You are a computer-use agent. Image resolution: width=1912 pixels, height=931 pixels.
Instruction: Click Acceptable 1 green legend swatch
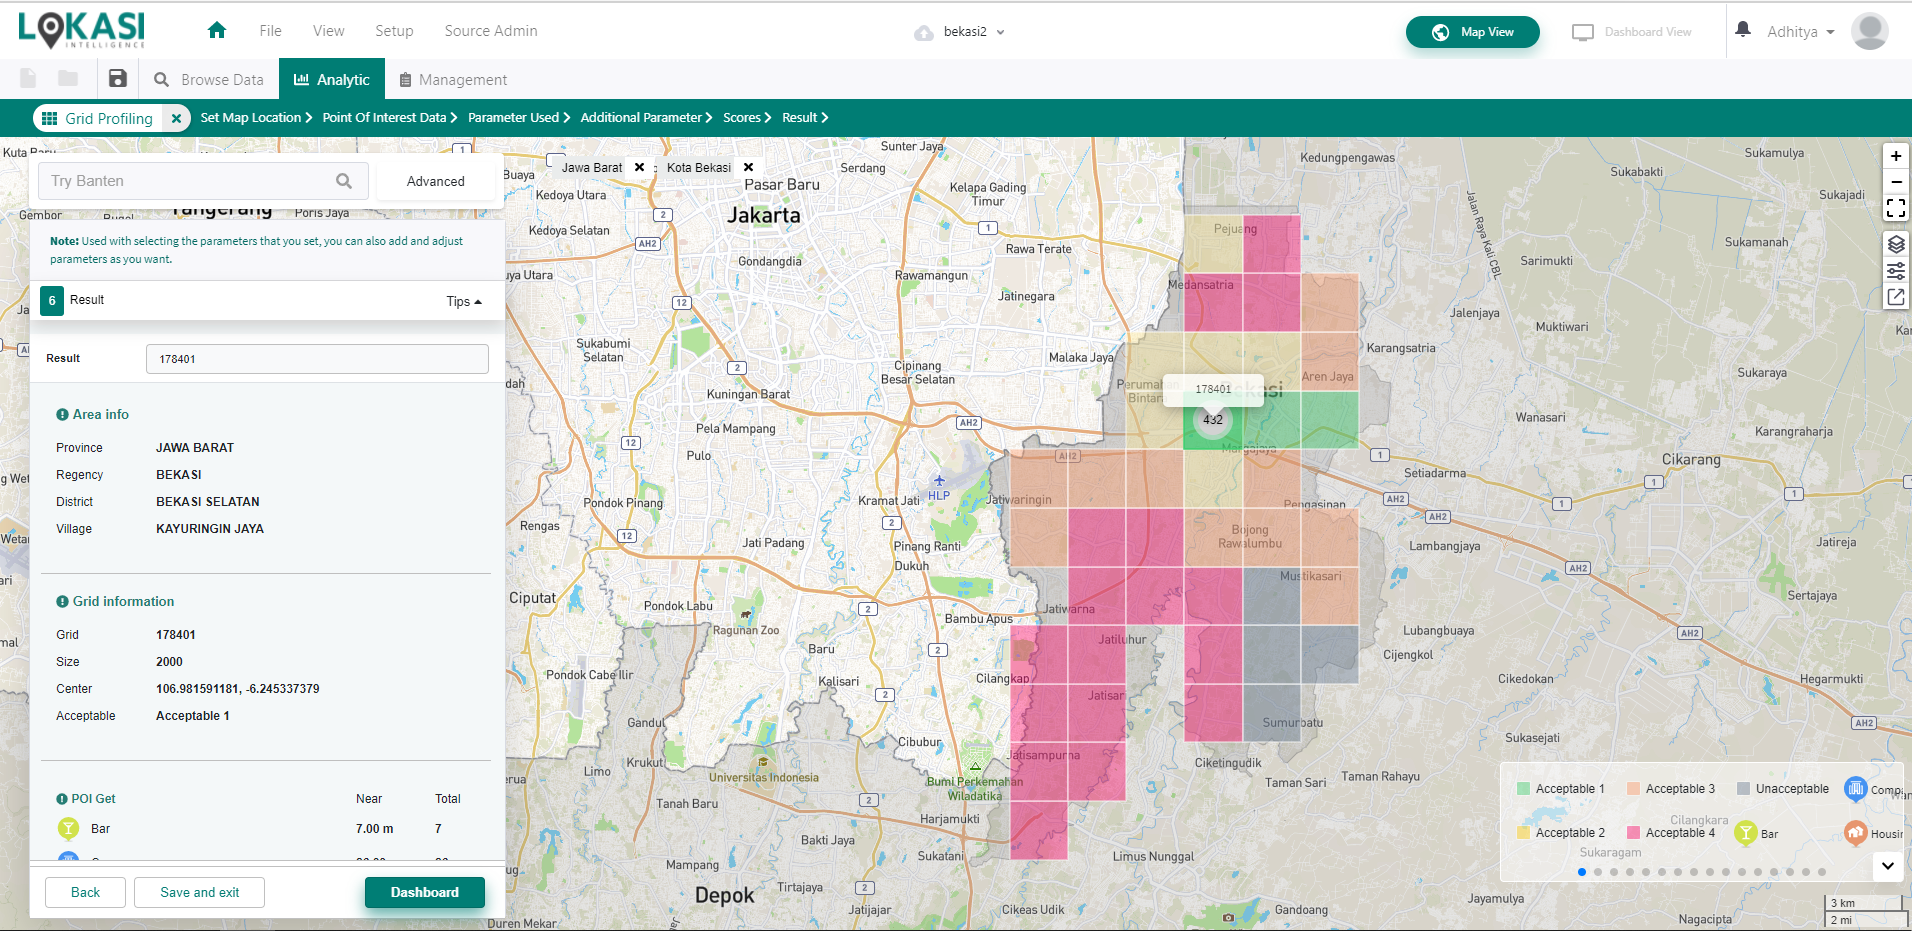[1523, 789]
